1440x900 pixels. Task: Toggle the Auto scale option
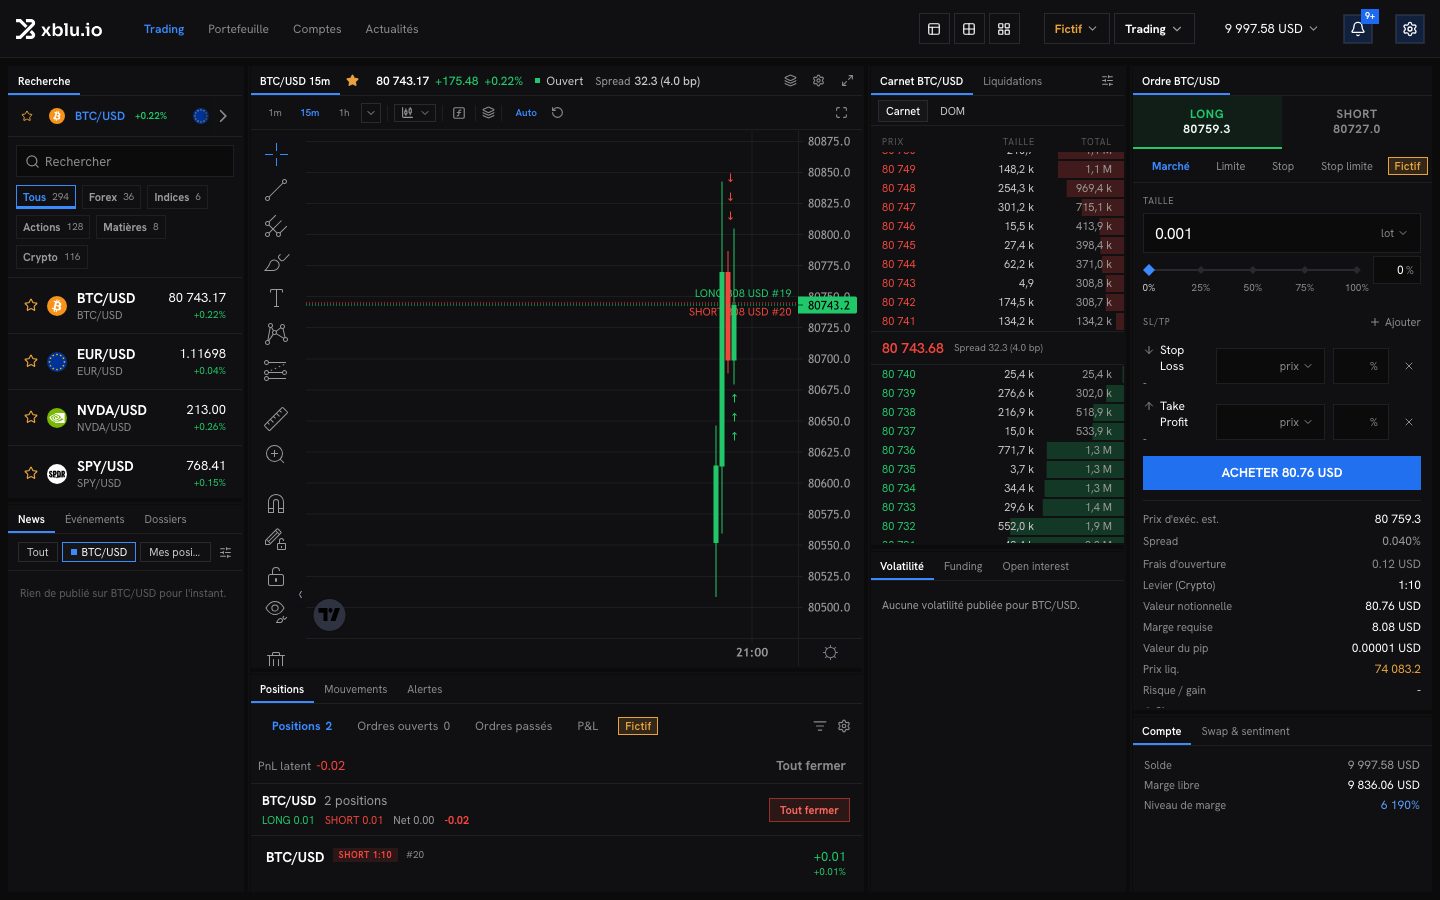click(x=526, y=113)
